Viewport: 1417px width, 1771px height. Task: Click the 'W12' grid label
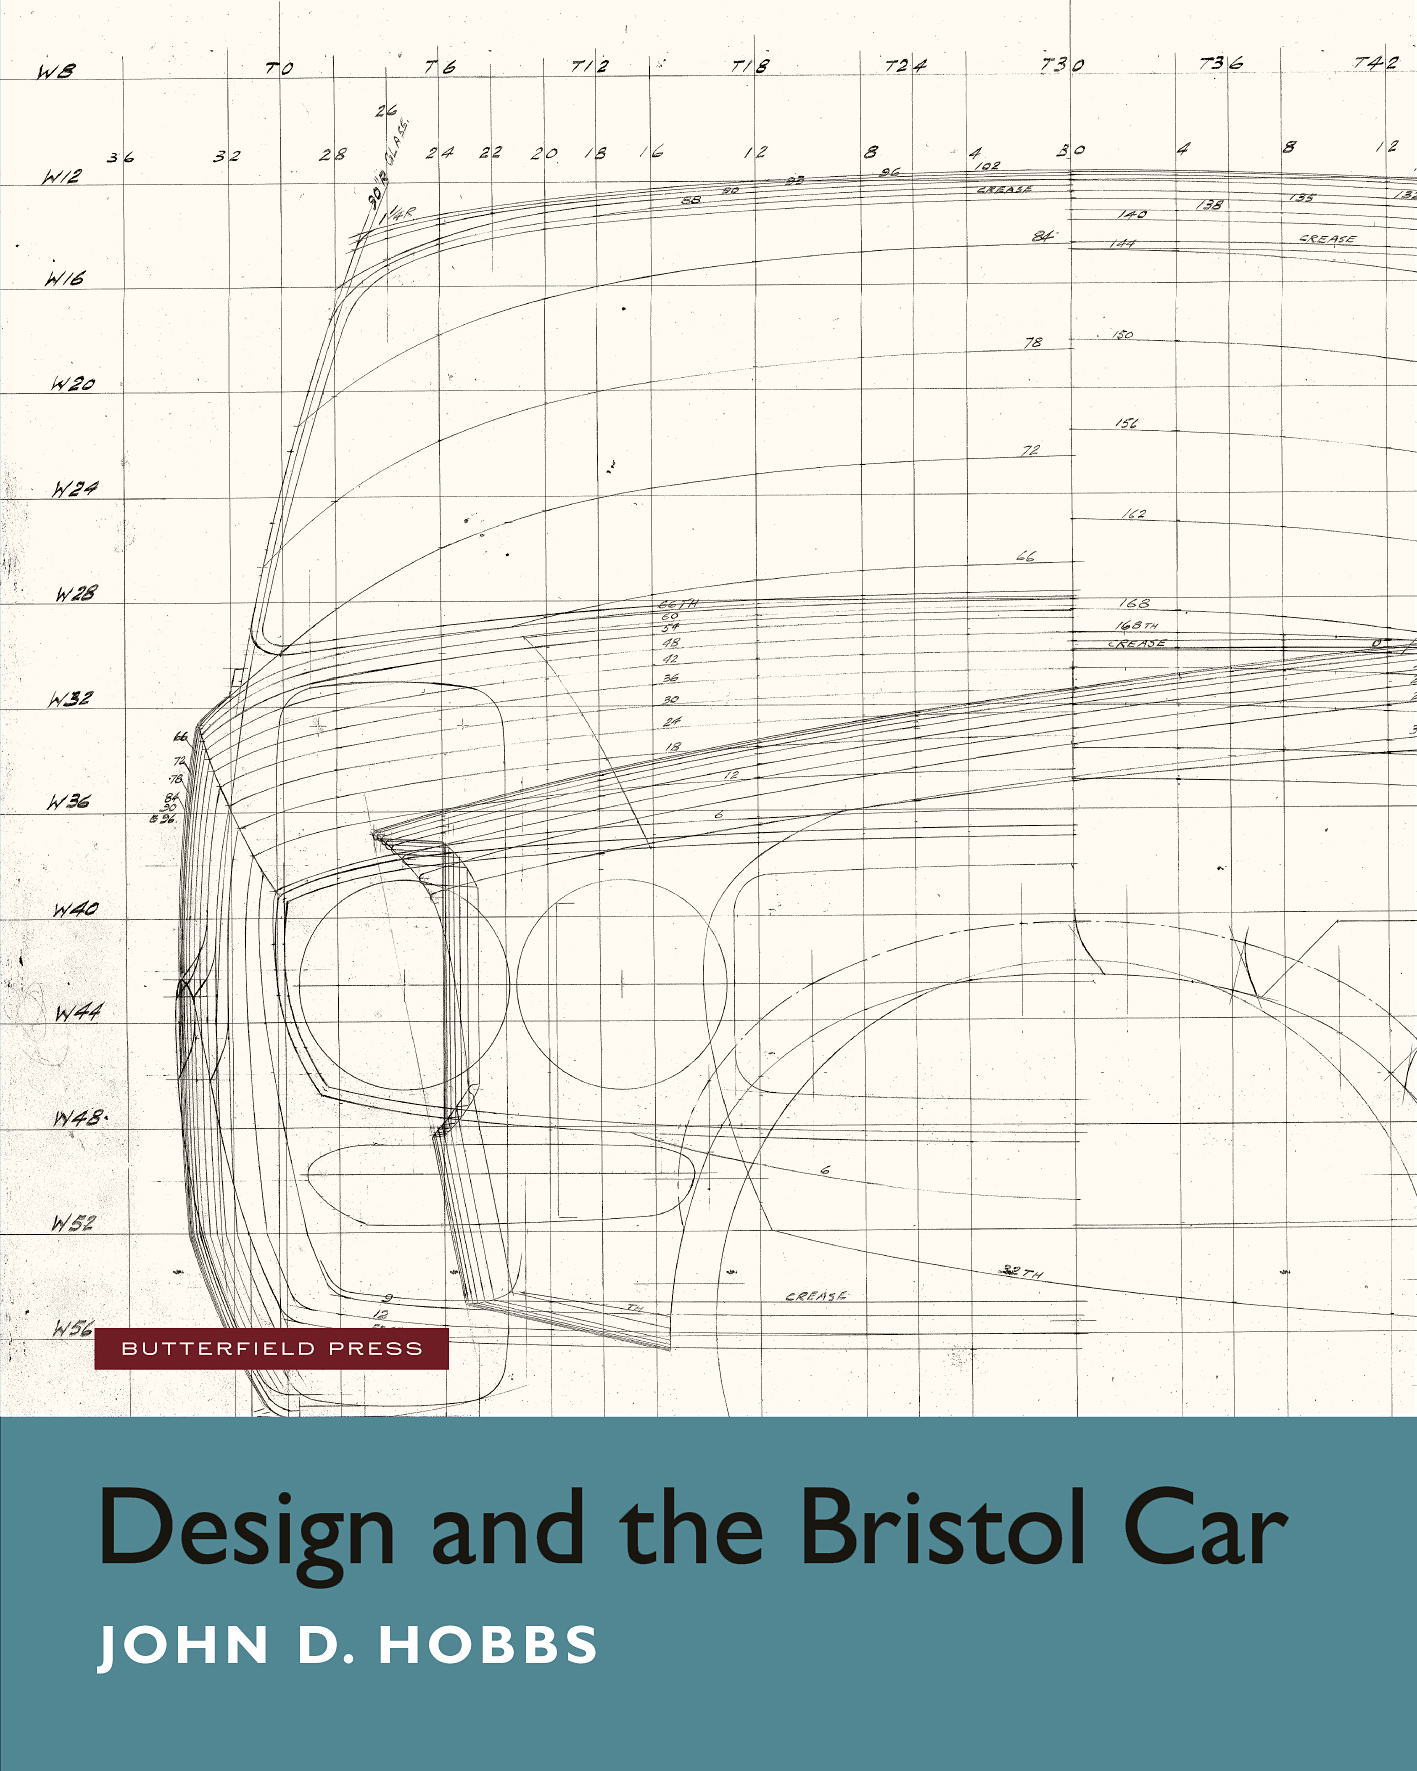point(61,177)
